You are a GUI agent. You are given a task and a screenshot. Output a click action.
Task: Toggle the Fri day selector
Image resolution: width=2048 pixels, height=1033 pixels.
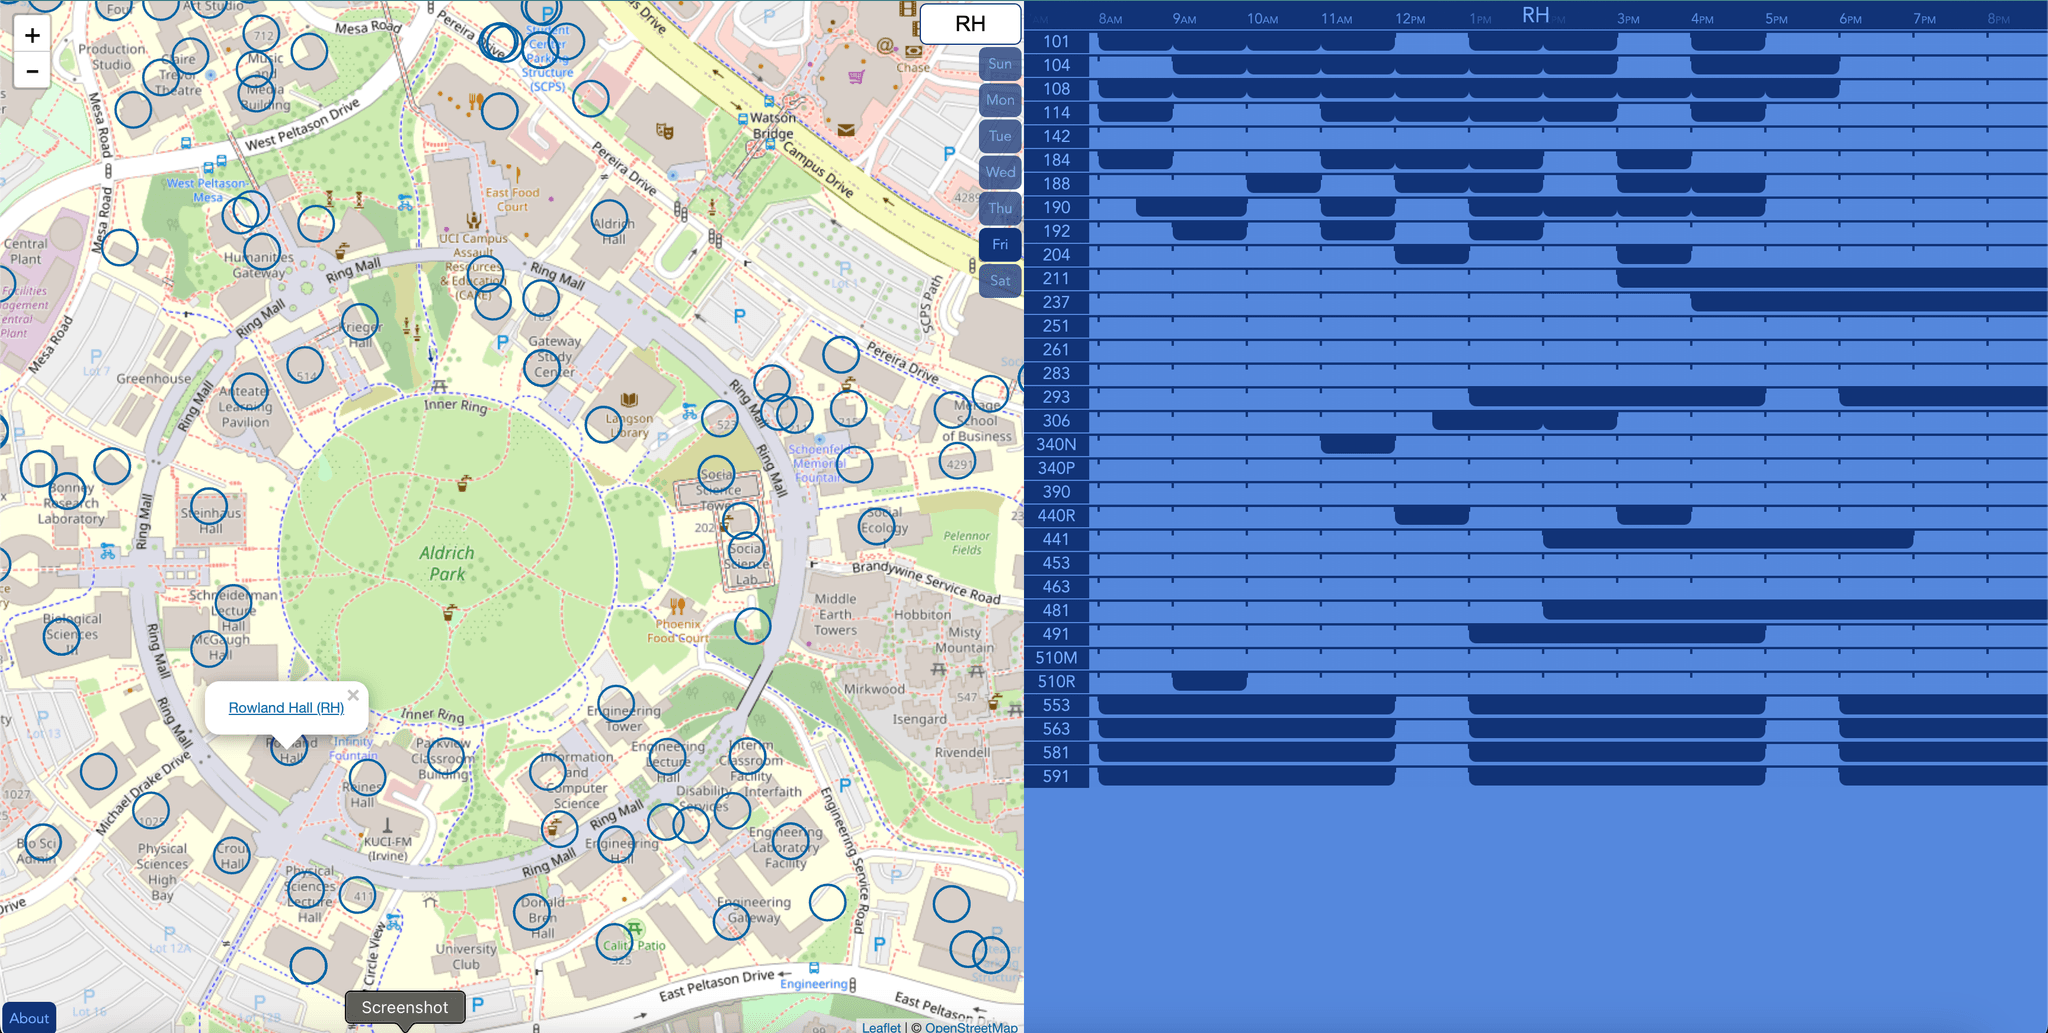[x=1000, y=244]
